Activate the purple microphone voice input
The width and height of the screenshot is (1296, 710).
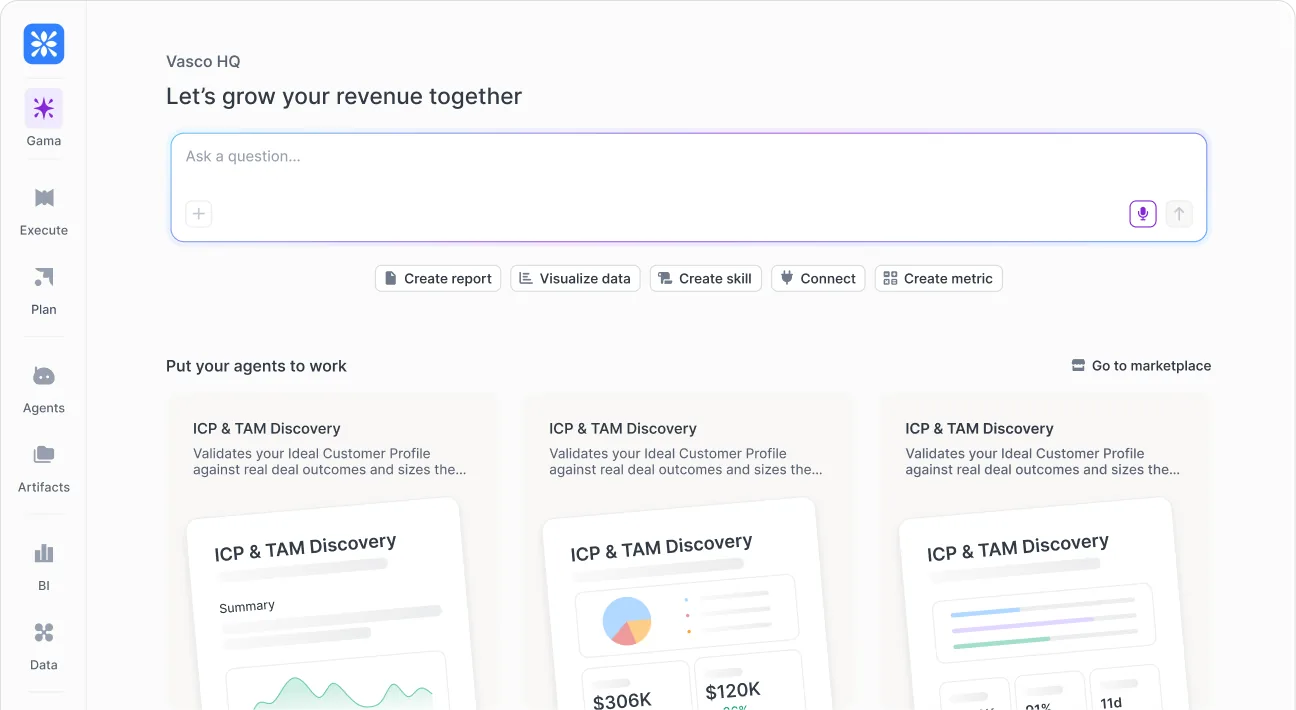click(x=1143, y=214)
